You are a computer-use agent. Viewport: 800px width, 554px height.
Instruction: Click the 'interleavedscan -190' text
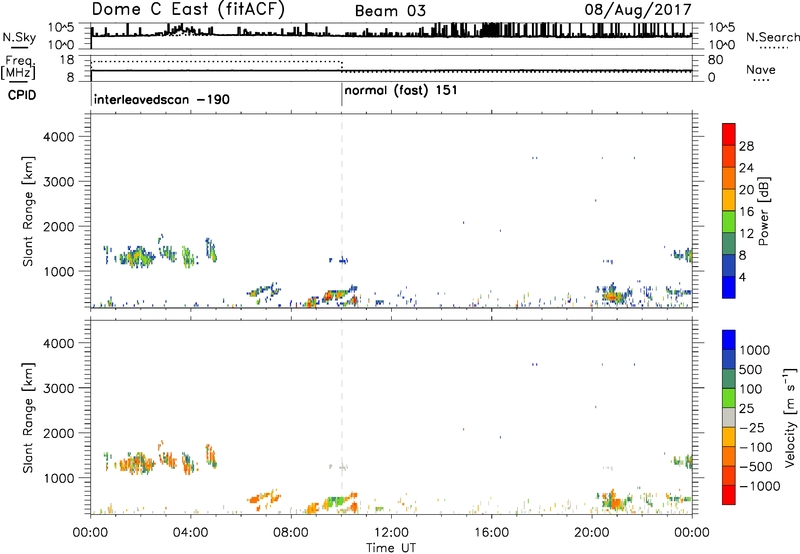point(161,99)
